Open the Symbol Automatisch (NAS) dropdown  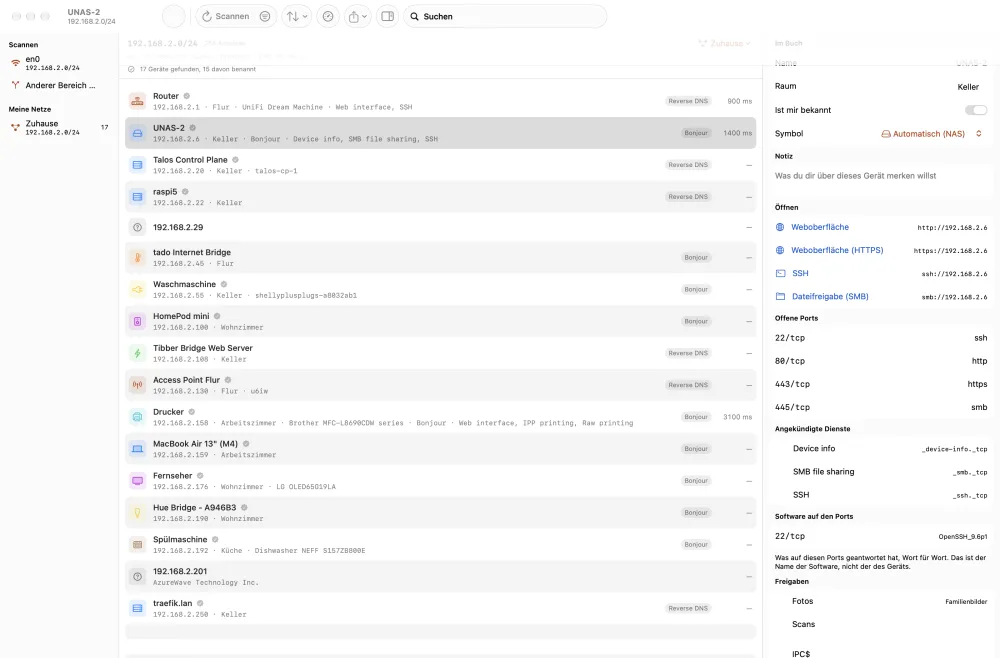pyautogui.click(x=931, y=134)
